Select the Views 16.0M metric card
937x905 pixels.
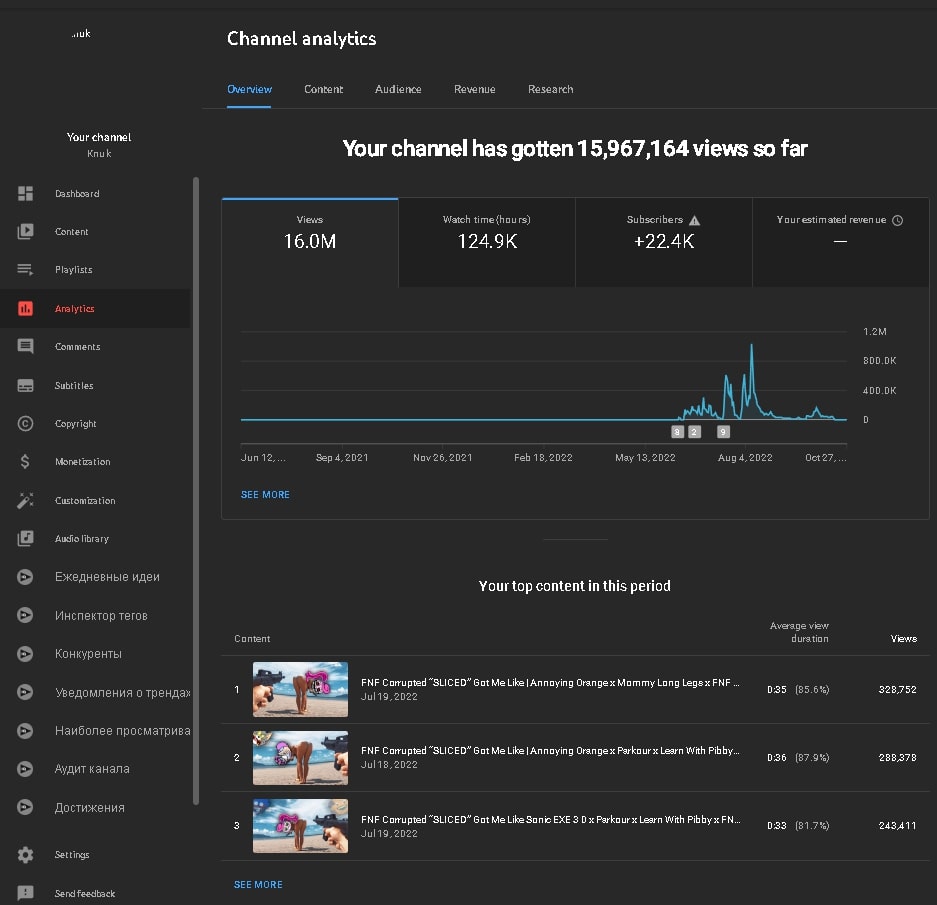310,243
